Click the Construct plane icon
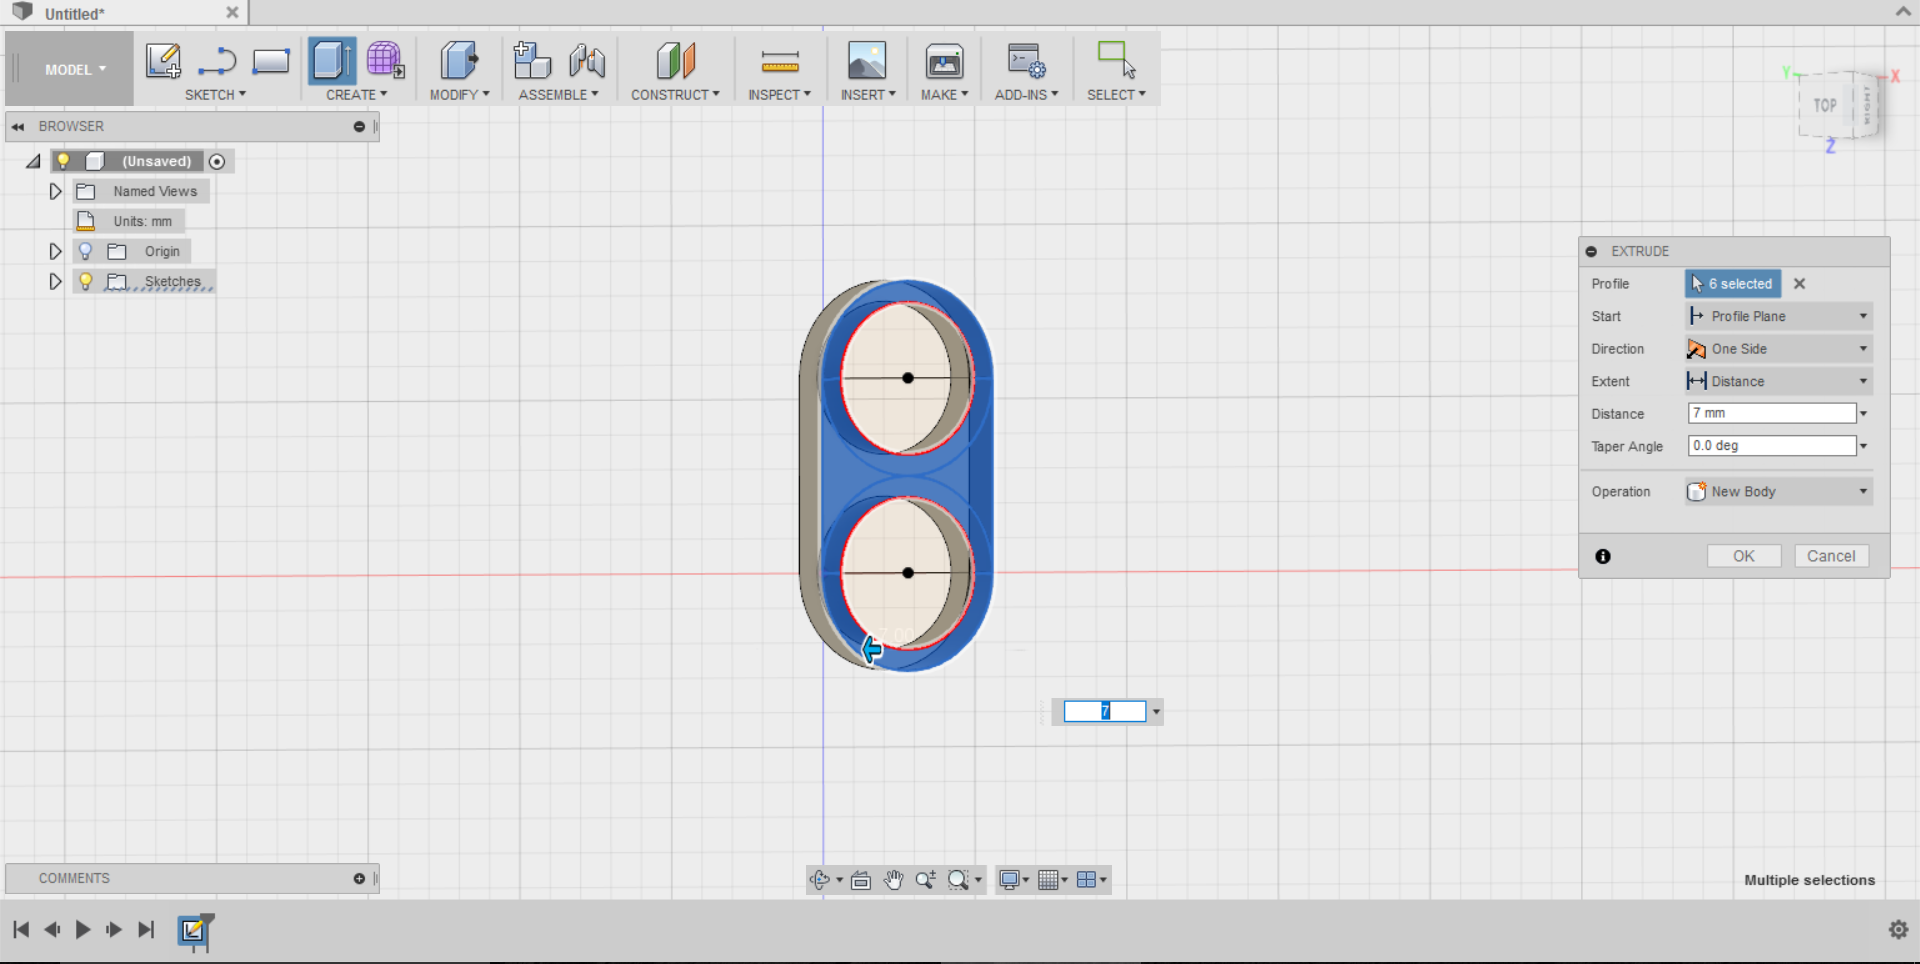 [x=676, y=60]
